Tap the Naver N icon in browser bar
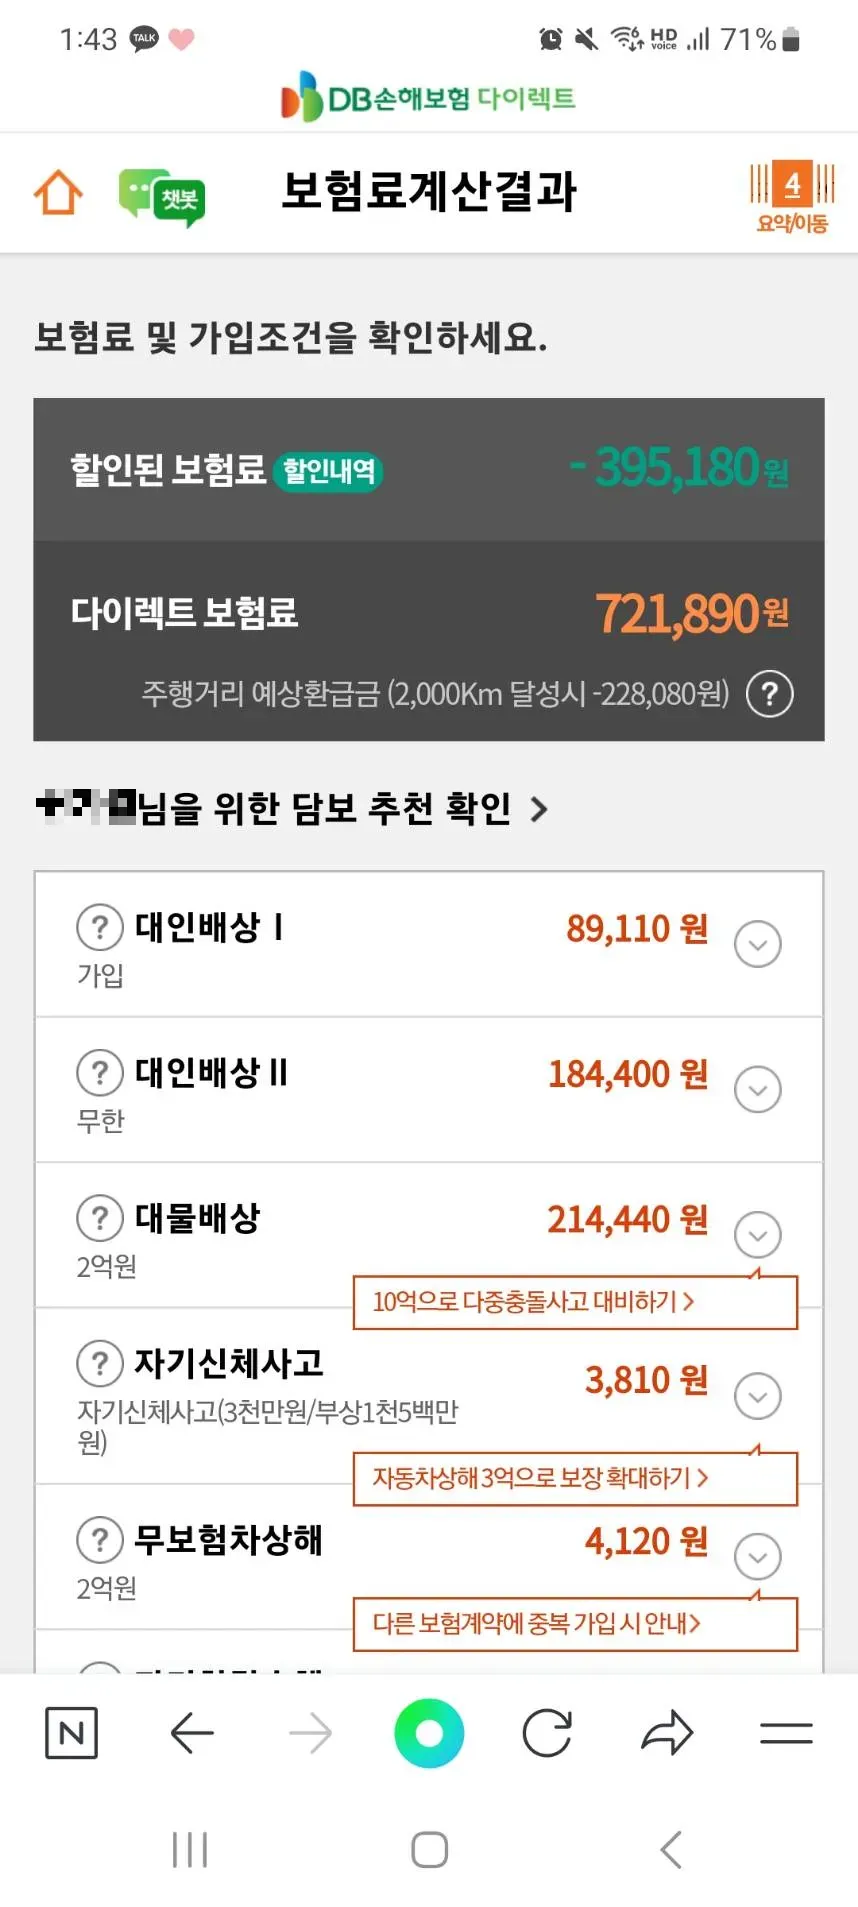This screenshot has height=1907, width=858. pos(71,1731)
